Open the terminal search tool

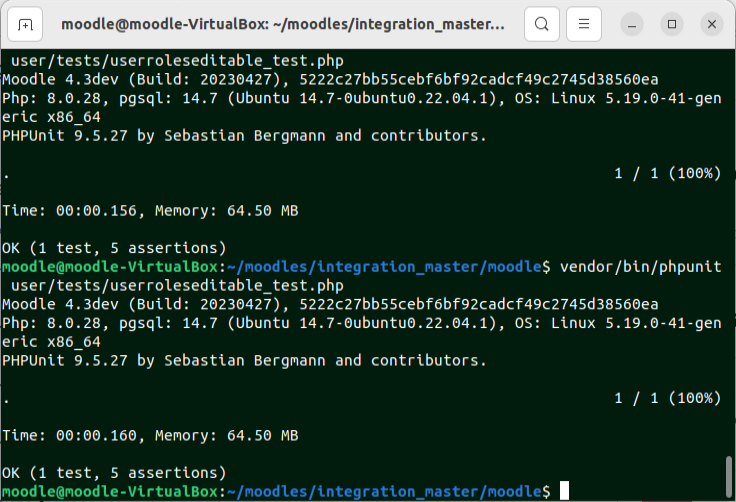542,24
